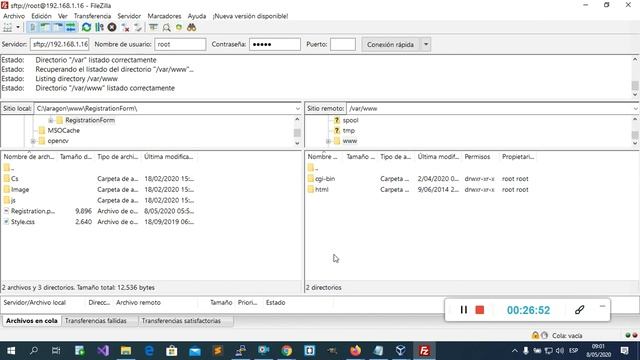
Task: Search for files with binoculars icon
Action: point(191,27)
